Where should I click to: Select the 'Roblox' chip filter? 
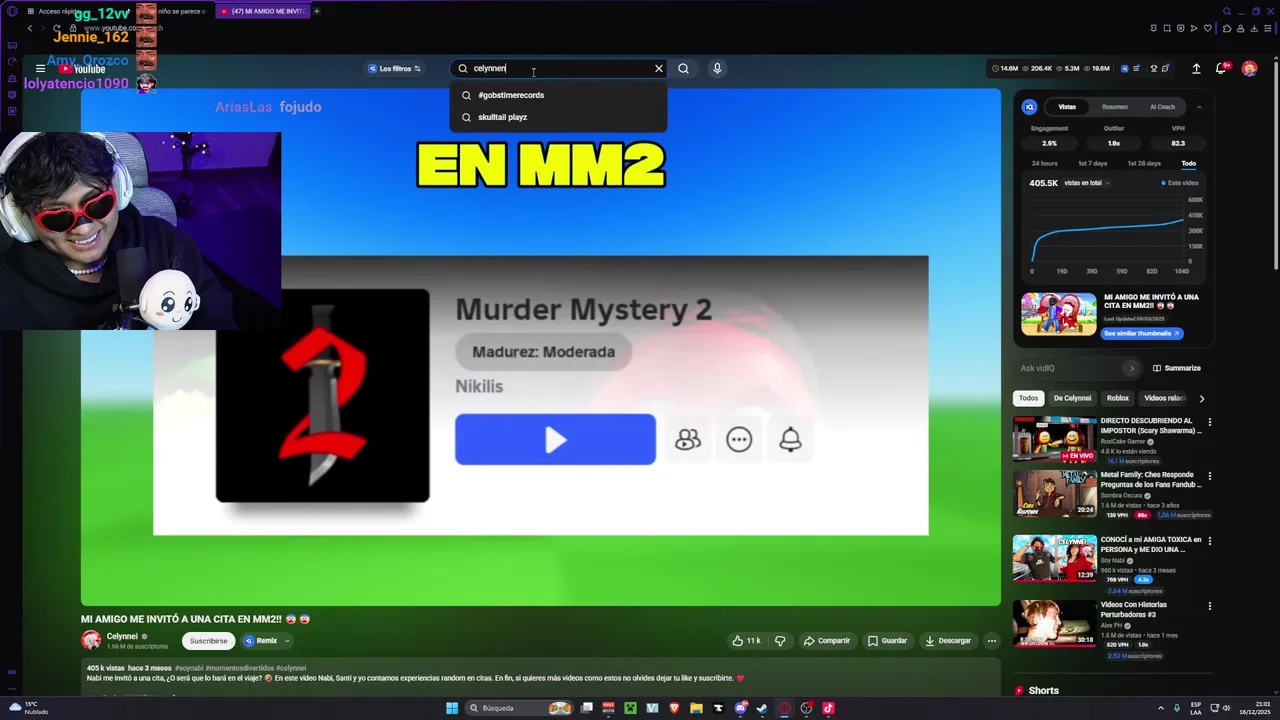[1117, 398]
